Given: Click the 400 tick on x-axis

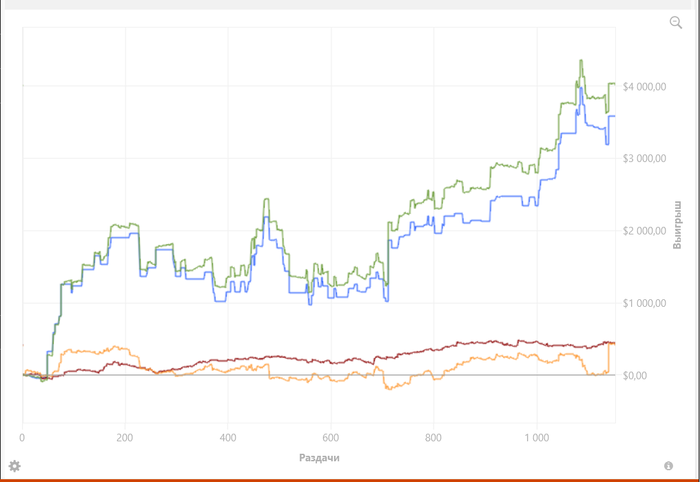Looking at the screenshot, I should (228, 438).
